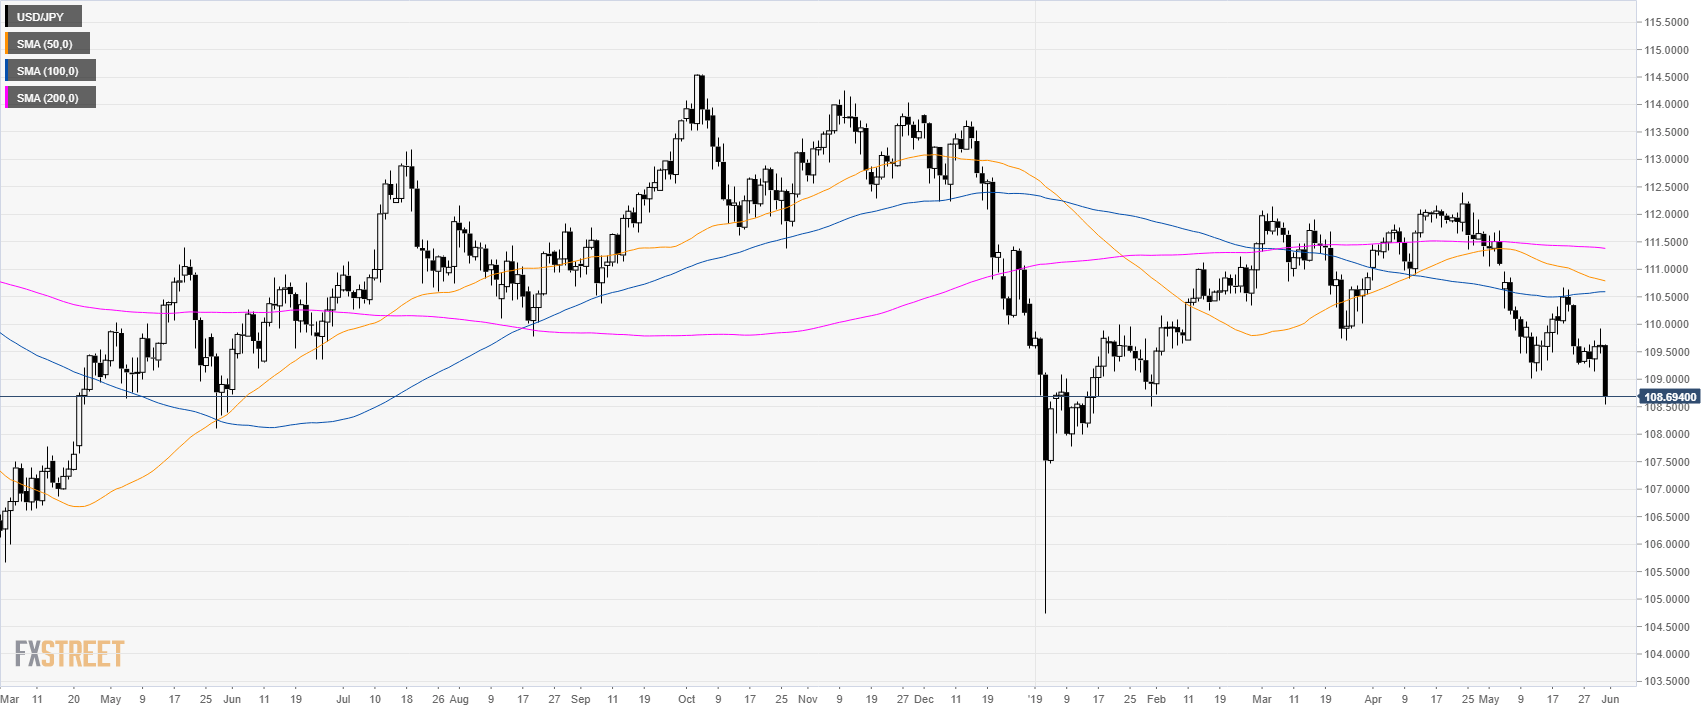Click the bottom of the January 2019 flash-crash wick
1707x712 pixels.
[x=1045, y=611]
